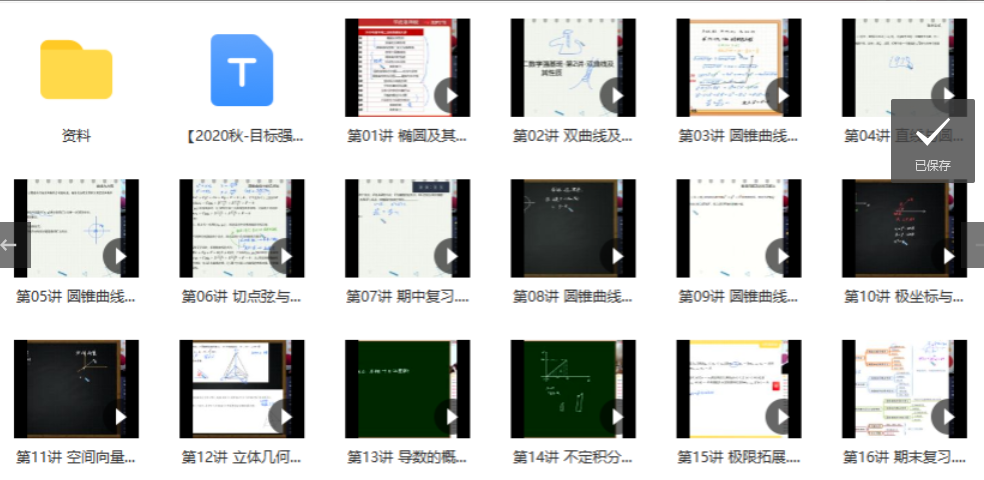This screenshot has width=984, height=480.
Task: Select the 第07讲 期中复习 video title
Action: click(407, 297)
